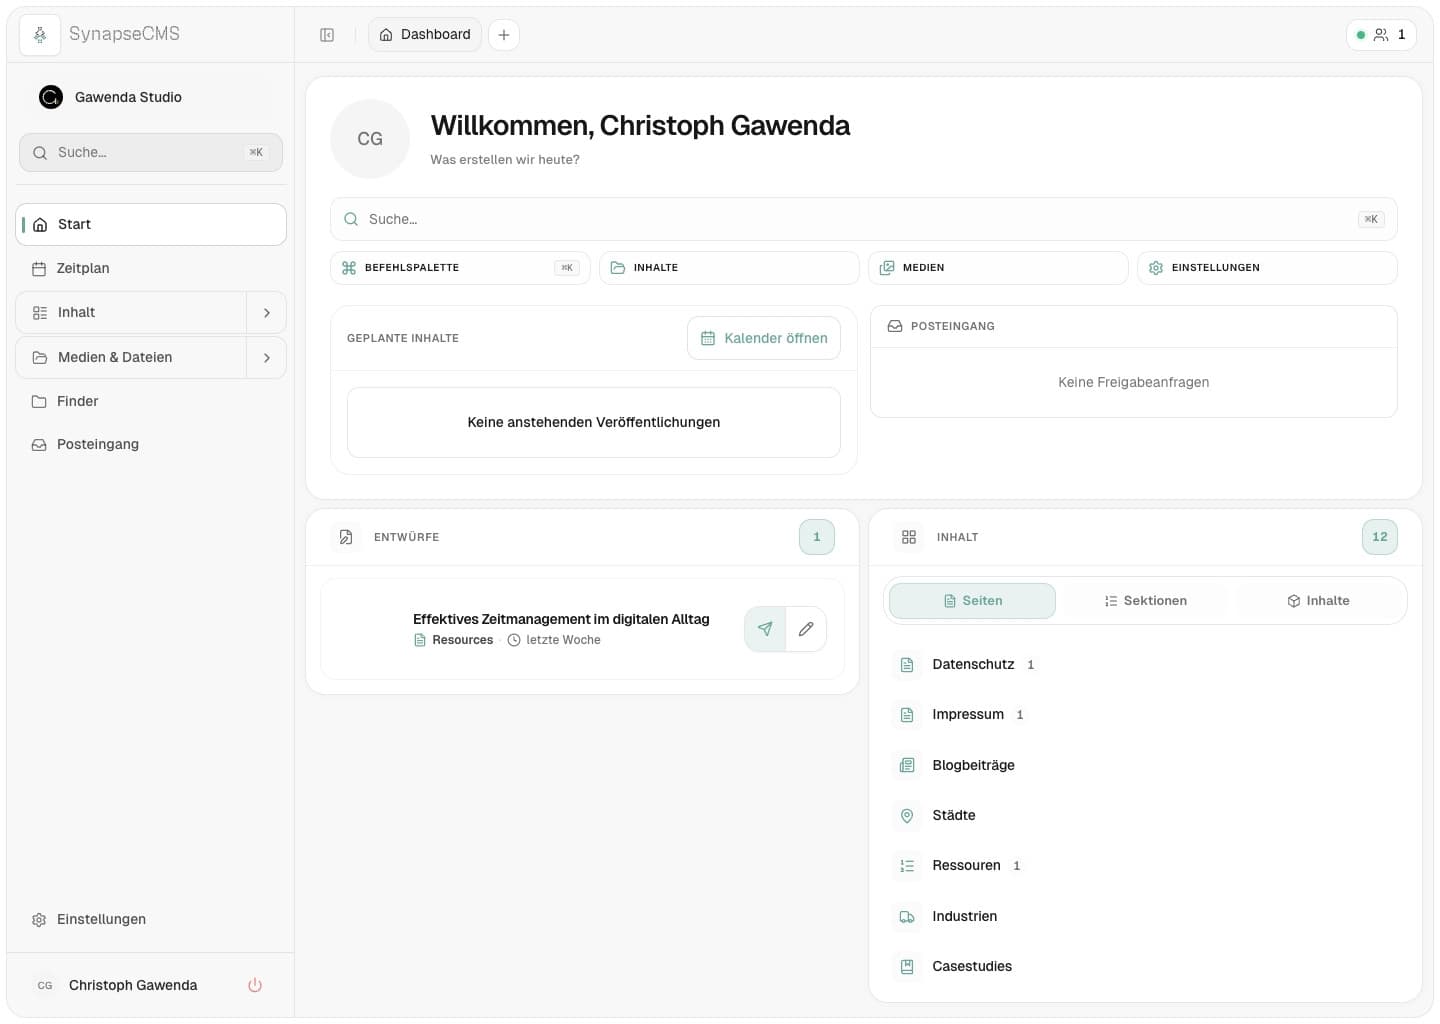Click the logout power toggle next to Christoph Gawenda

point(255,985)
